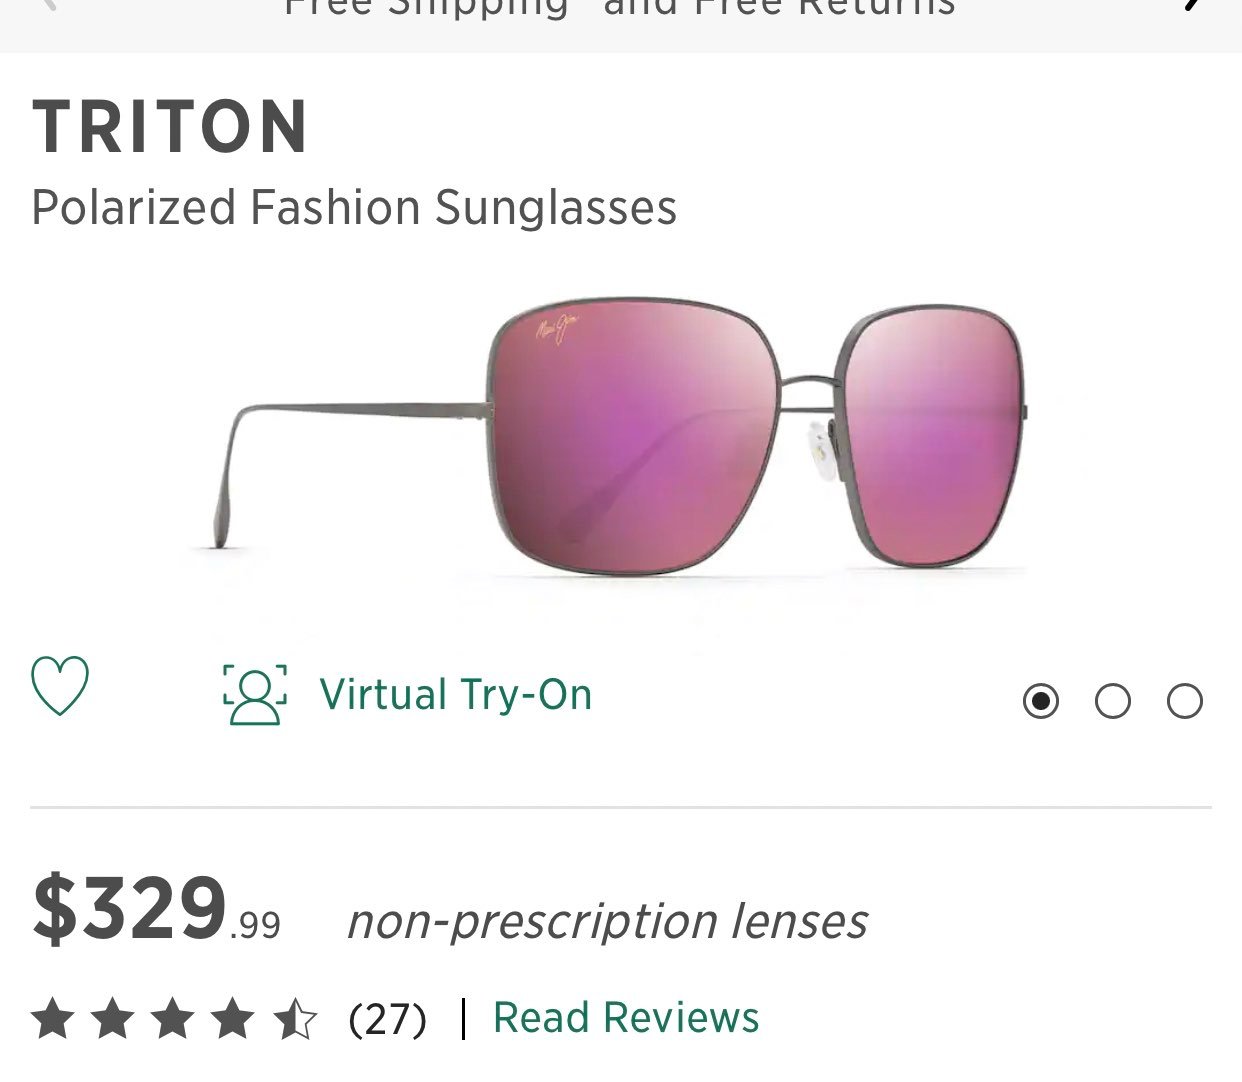Open Read Reviews link

click(x=626, y=1018)
